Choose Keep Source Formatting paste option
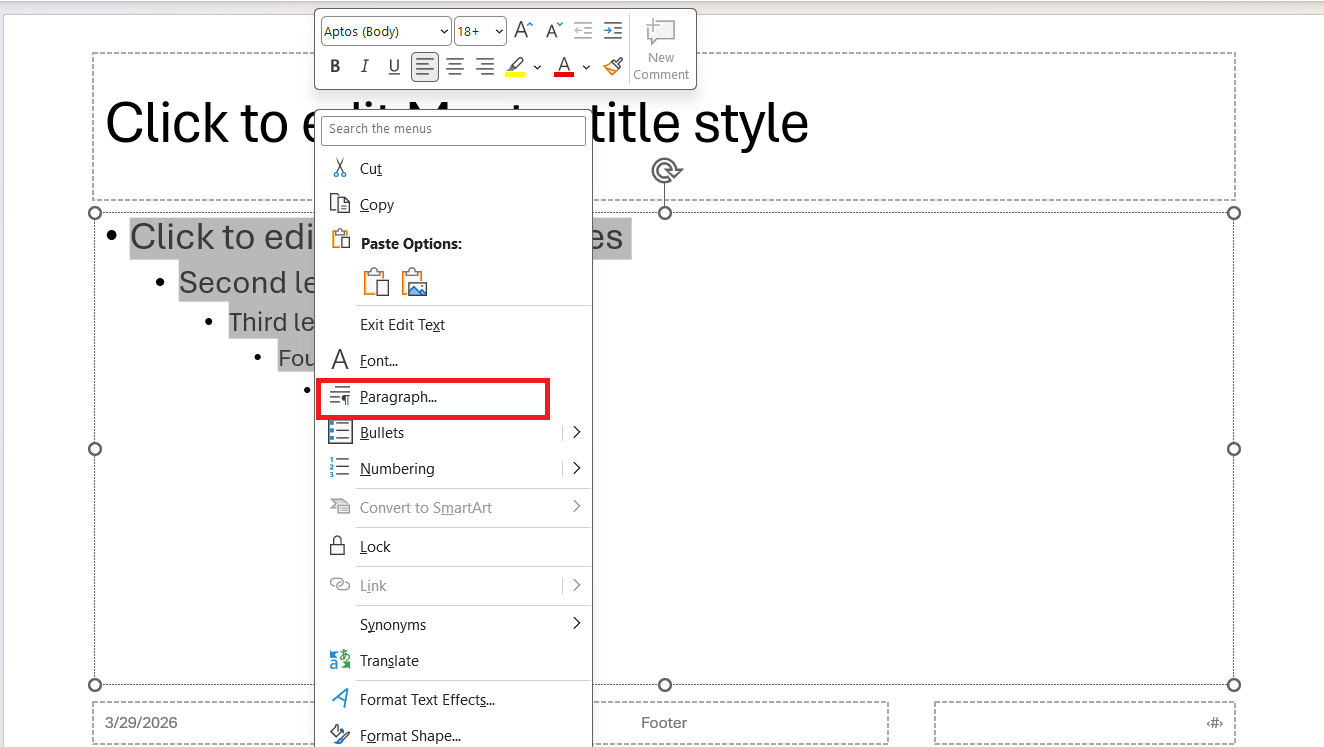Image resolution: width=1324 pixels, height=747 pixels. click(376, 283)
